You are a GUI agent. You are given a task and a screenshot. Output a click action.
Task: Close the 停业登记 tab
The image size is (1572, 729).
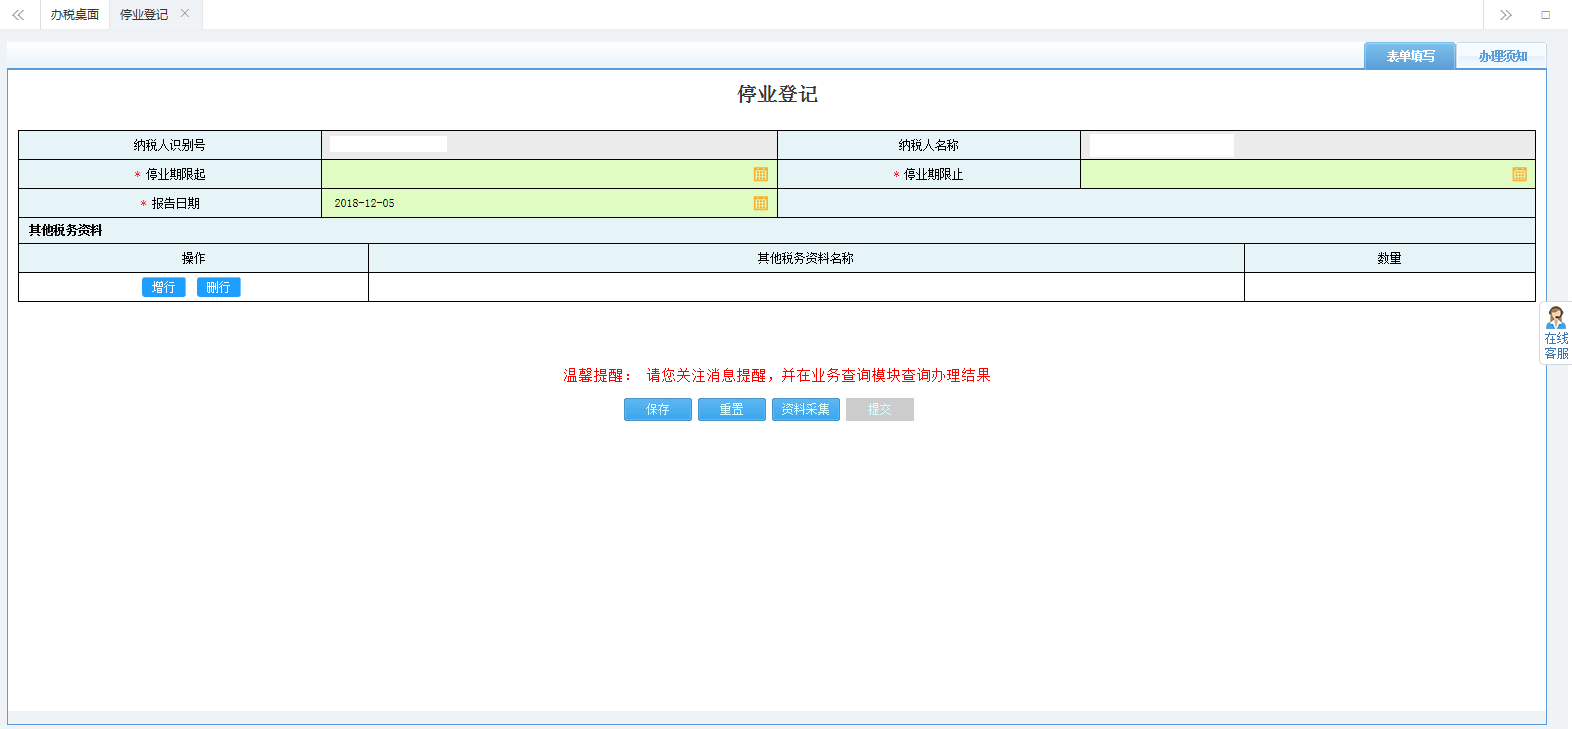(185, 14)
